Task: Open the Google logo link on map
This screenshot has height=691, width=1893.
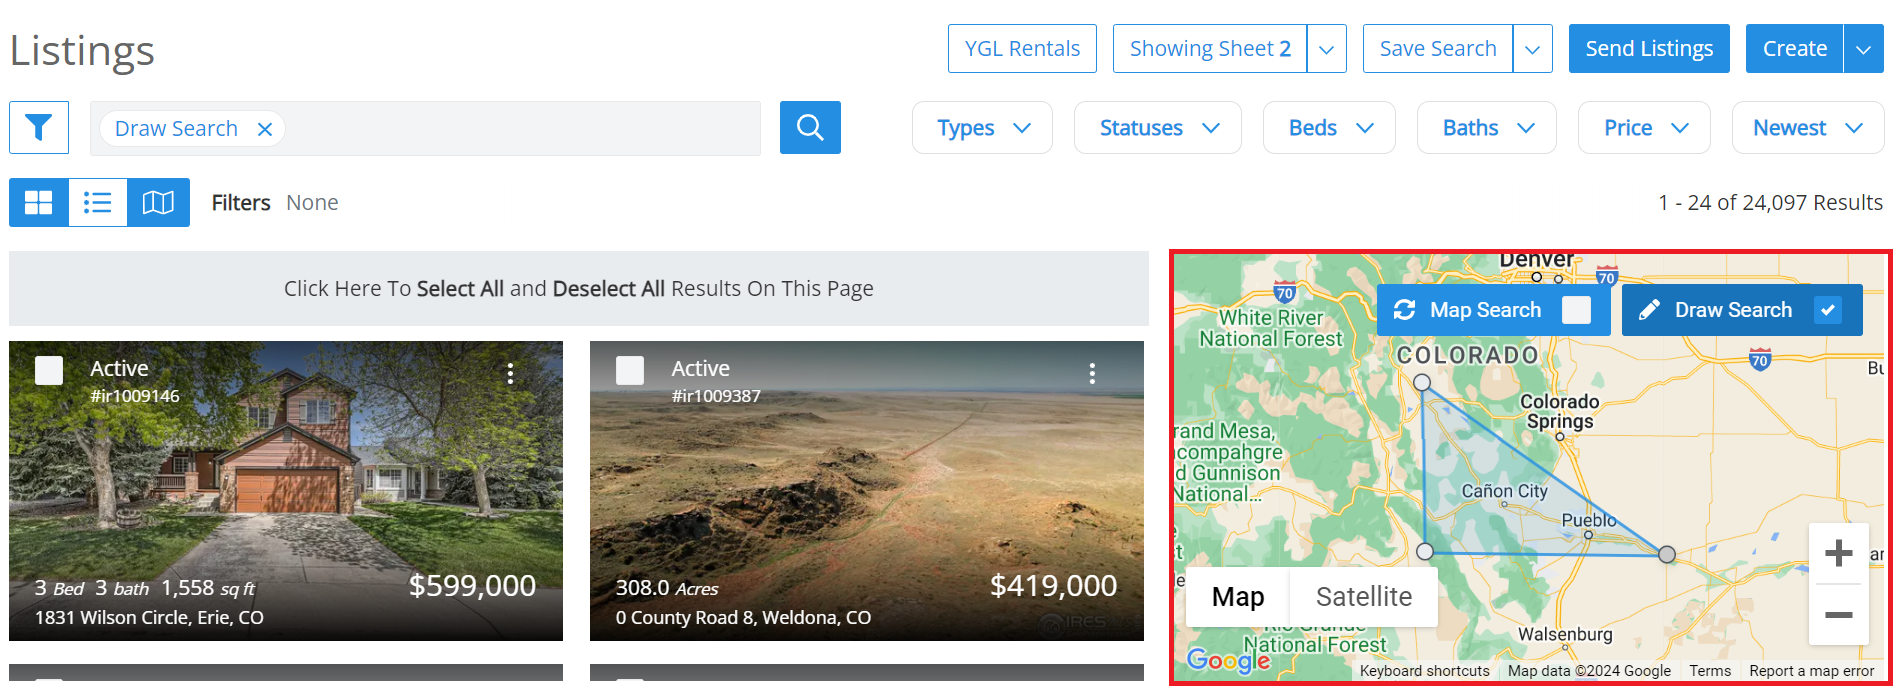Action: pyautogui.click(x=1228, y=660)
